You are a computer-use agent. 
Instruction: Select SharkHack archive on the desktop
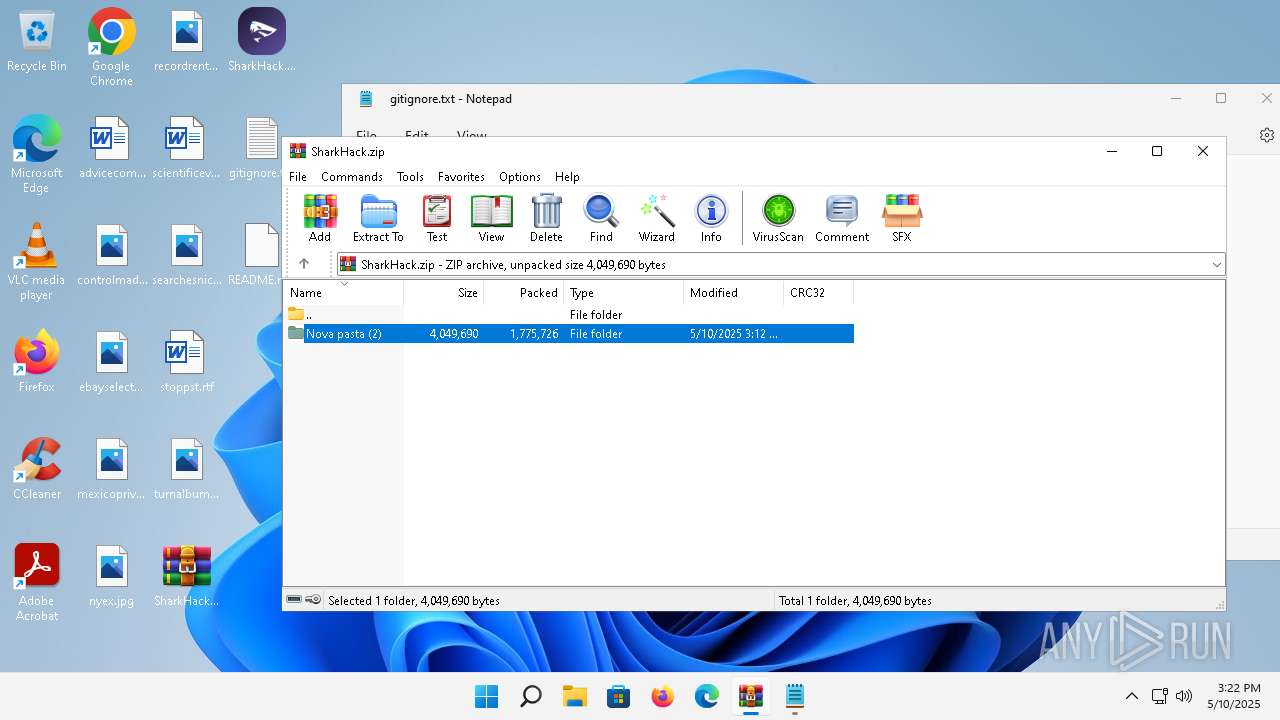[x=187, y=576]
